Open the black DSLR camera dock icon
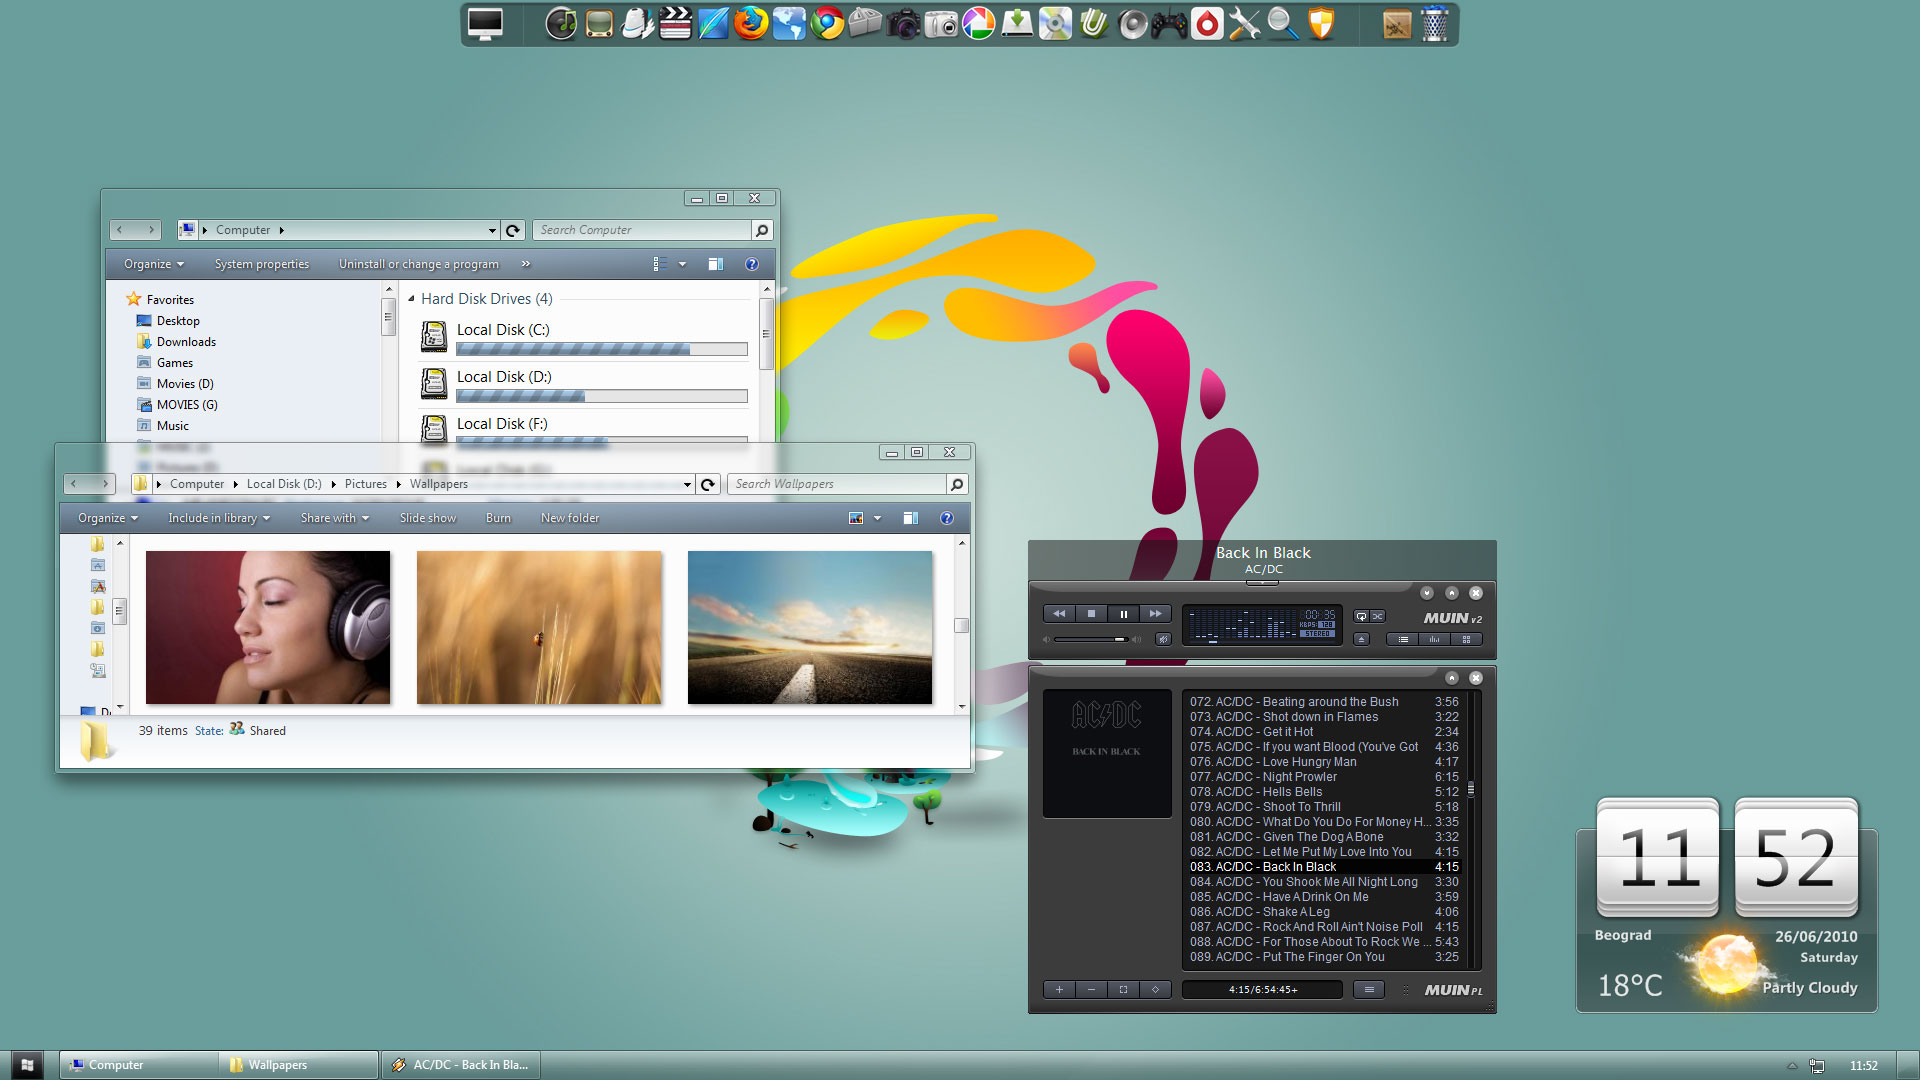This screenshot has height=1080, width=1920. [903, 23]
